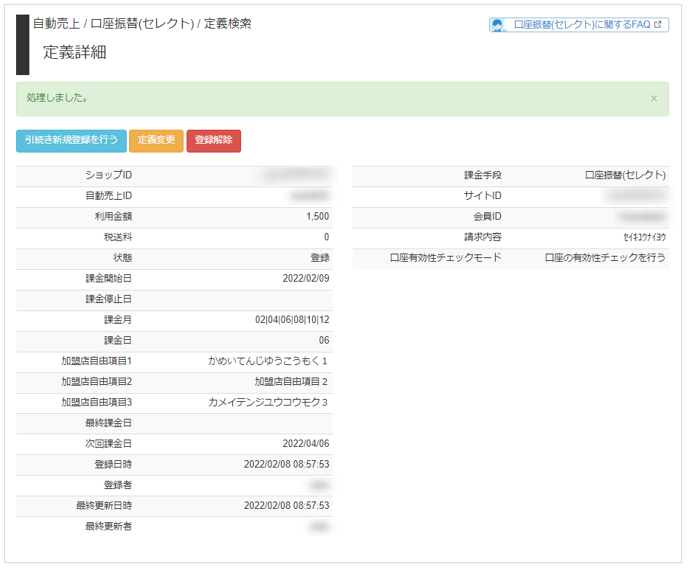Click the 加盟店自由項目3 label

(96, 402)
